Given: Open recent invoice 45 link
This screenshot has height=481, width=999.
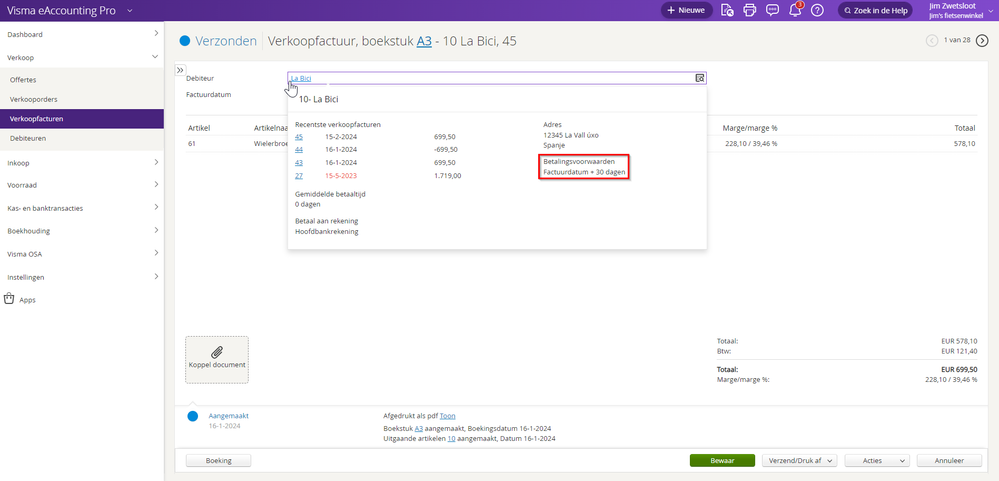Looking at the screenshot, I should [x=299, y=136].
